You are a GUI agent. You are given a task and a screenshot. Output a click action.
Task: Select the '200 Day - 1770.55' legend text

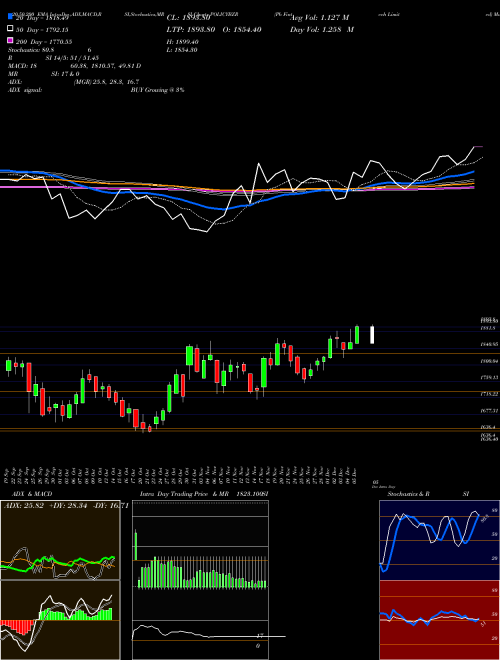coord(44,42)
